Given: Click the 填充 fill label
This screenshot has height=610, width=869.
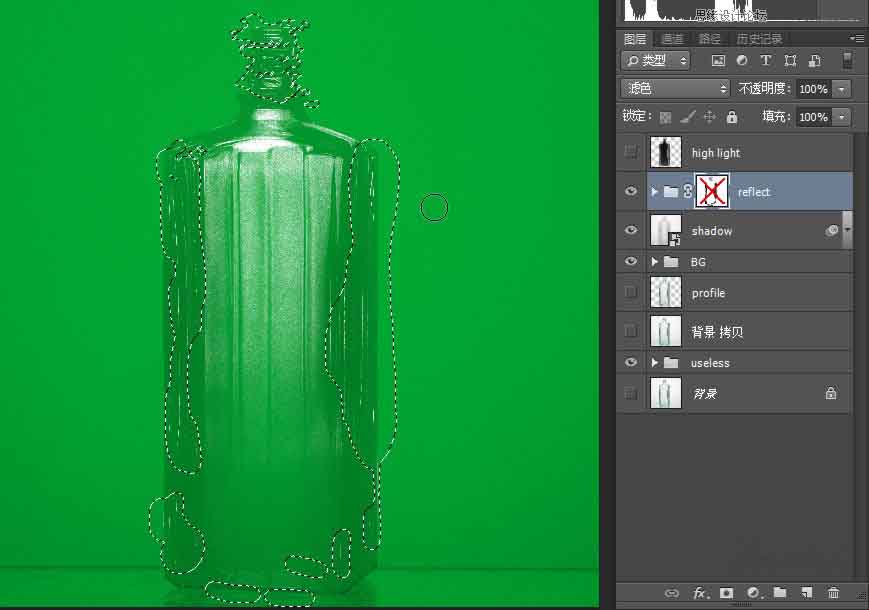Looking at the screenshot, I should coord(776,116).
